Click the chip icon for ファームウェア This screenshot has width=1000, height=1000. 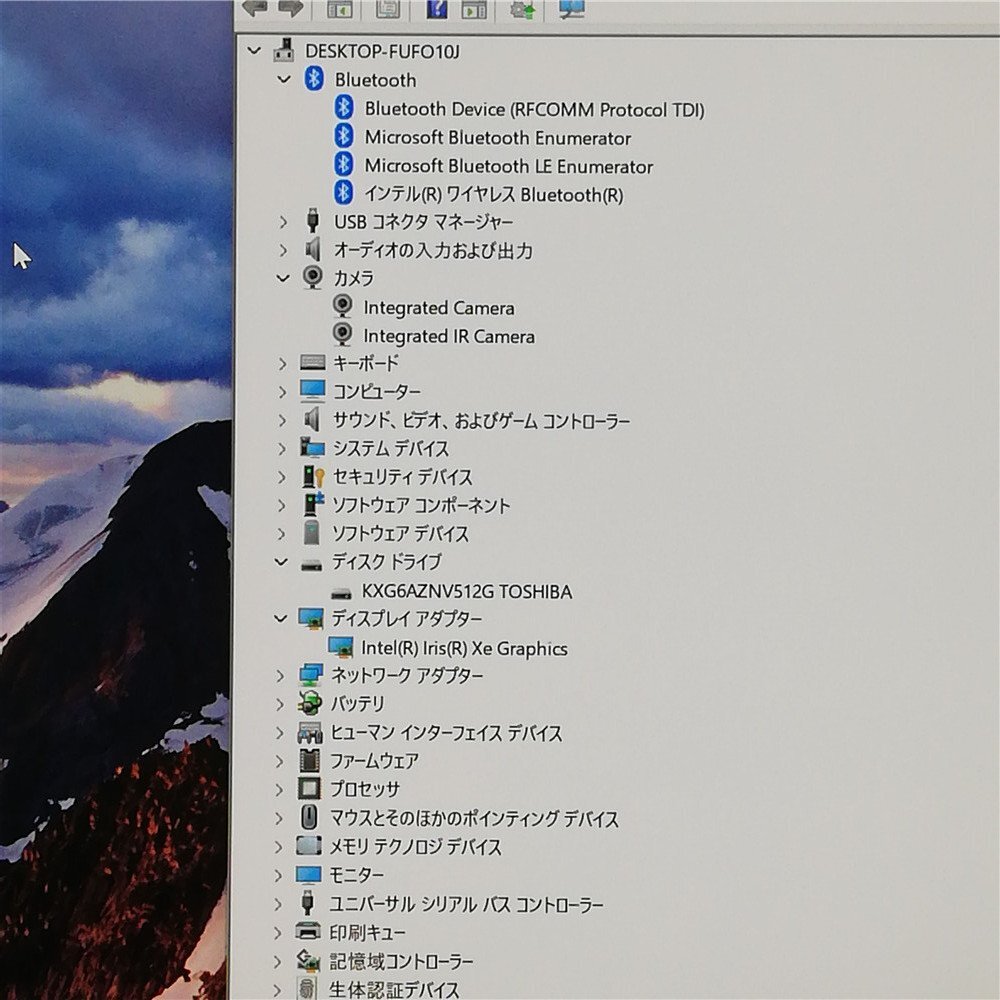309,760
